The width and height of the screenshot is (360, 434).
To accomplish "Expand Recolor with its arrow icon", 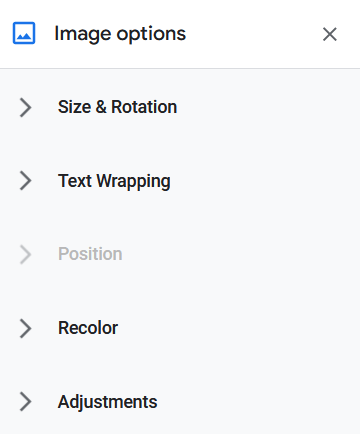I will coord(25,328).
